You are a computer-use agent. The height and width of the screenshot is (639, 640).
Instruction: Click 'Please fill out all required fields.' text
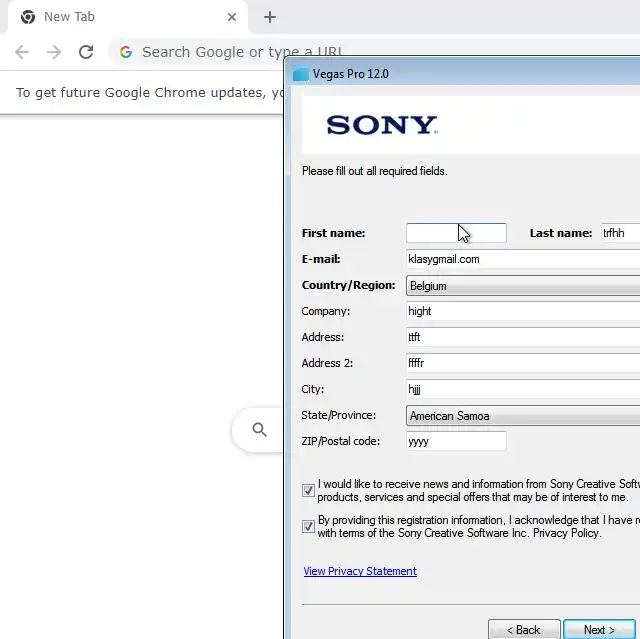[x=375, y=171]
